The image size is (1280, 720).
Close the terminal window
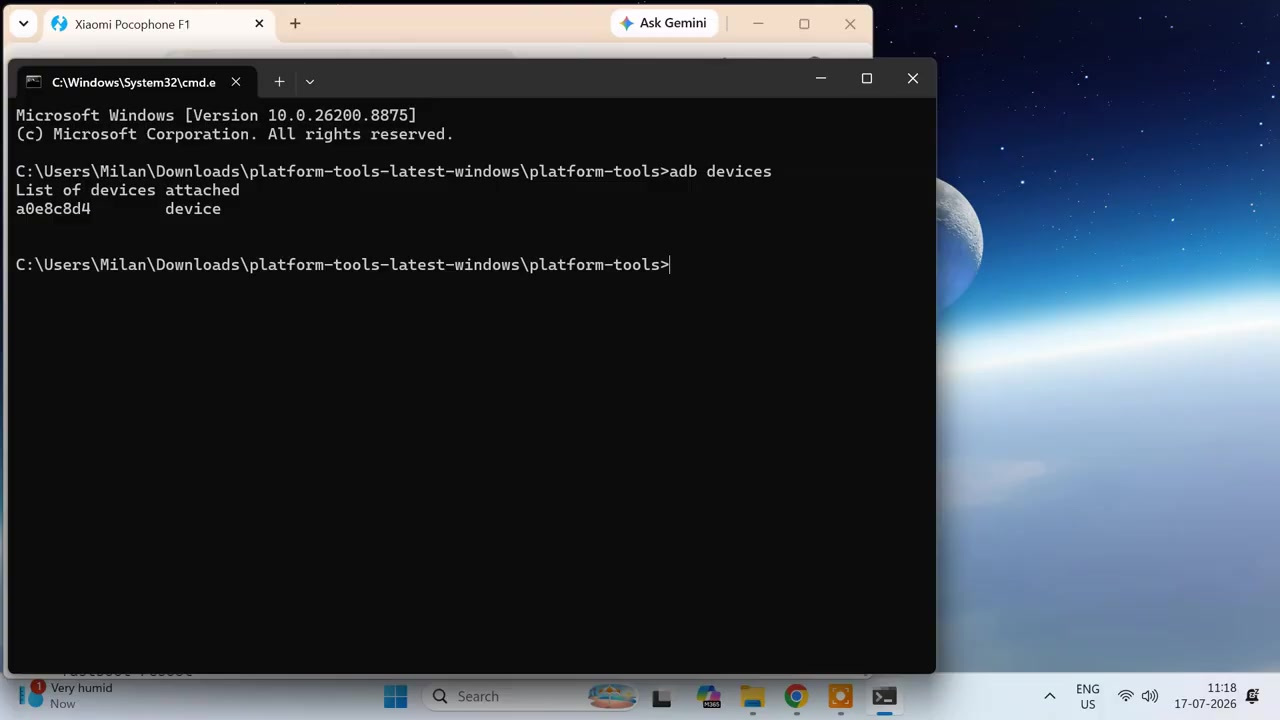coord(913,78)
